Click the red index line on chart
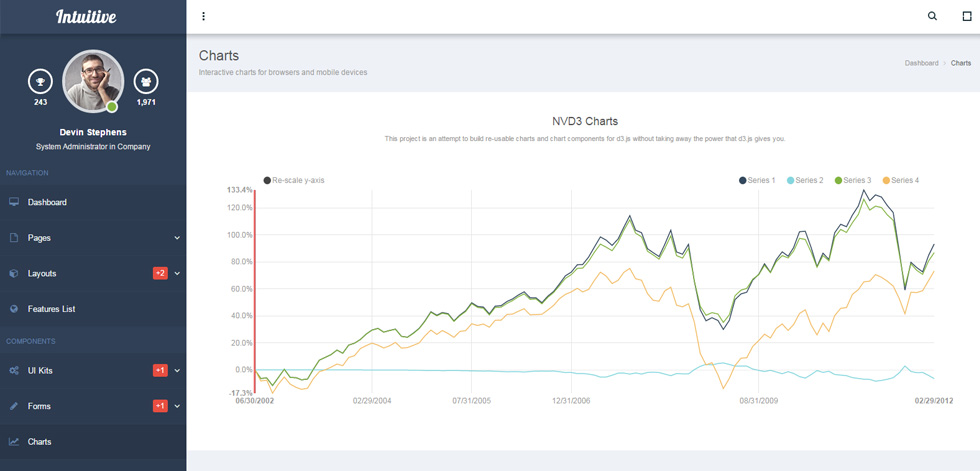This screenshot has width=980, height=471. [x=255, y=291]
